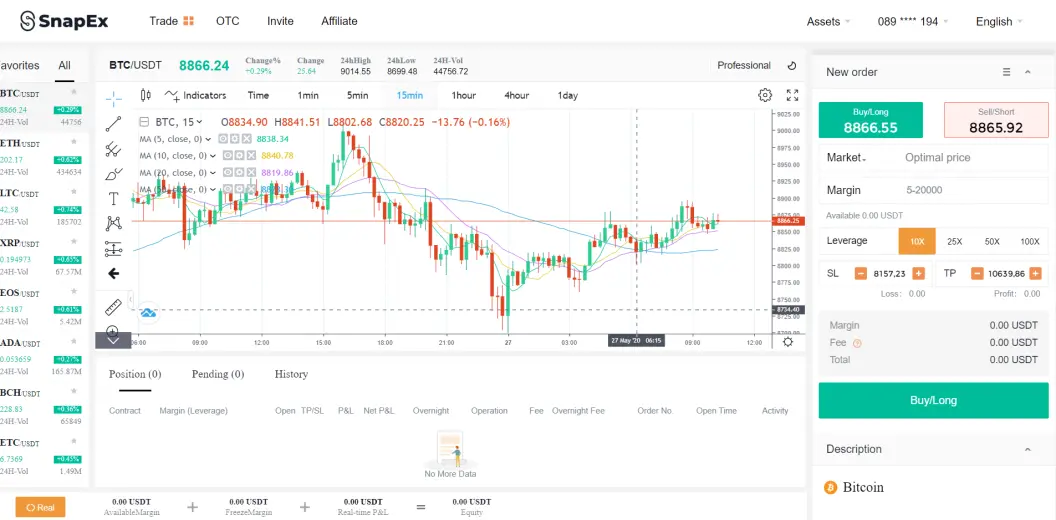Open the Trade menu

[x=171, y=21]
